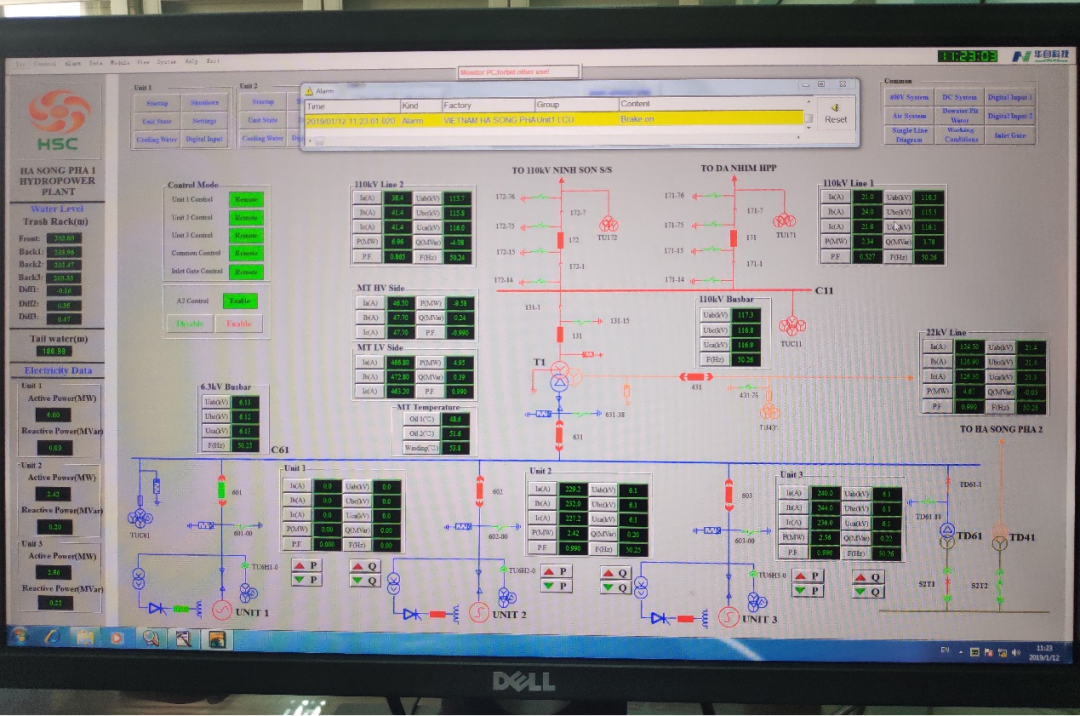Click the UNIT 3 generator symbol
This screenshot has height=716, width=1080.
(728, 615)
